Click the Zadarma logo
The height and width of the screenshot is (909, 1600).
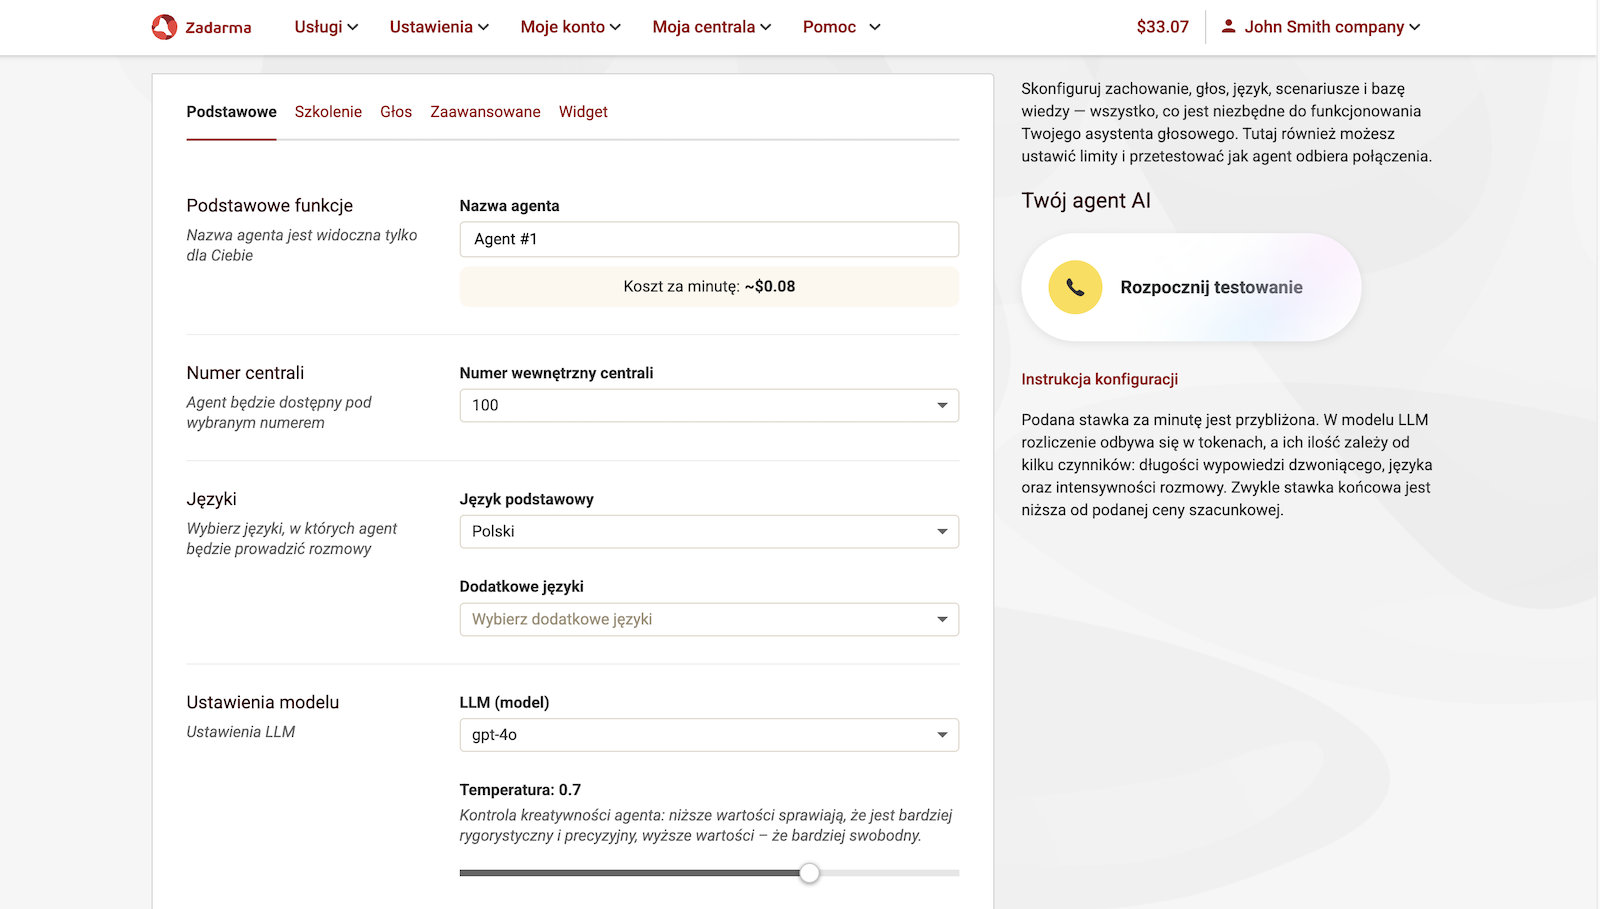pyautogui.click(x=201, y=26)
